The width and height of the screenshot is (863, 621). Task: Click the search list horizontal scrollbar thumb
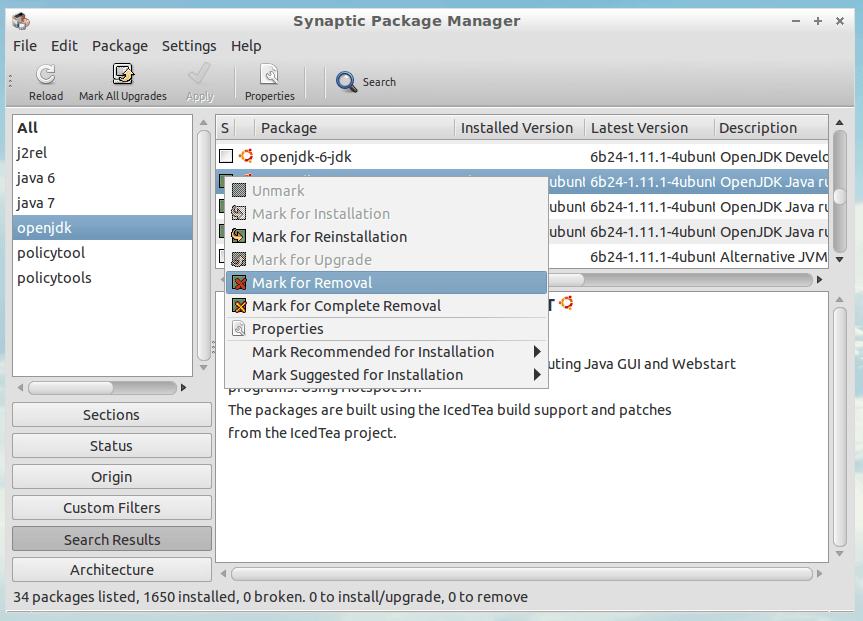71,388
